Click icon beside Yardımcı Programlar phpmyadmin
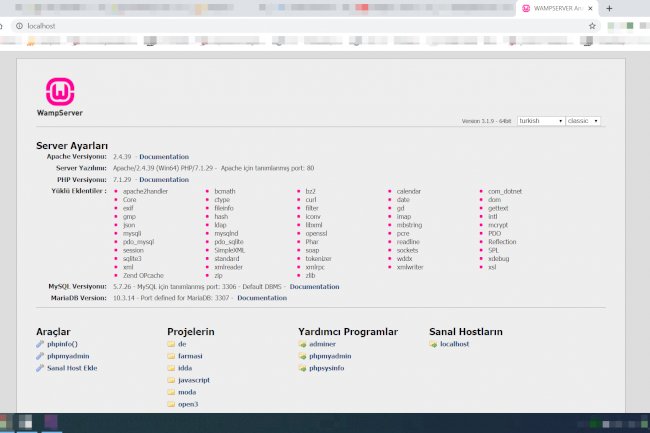Image resolution: width=650 pixels, height=433 pixels. click(x=302, y=356)
